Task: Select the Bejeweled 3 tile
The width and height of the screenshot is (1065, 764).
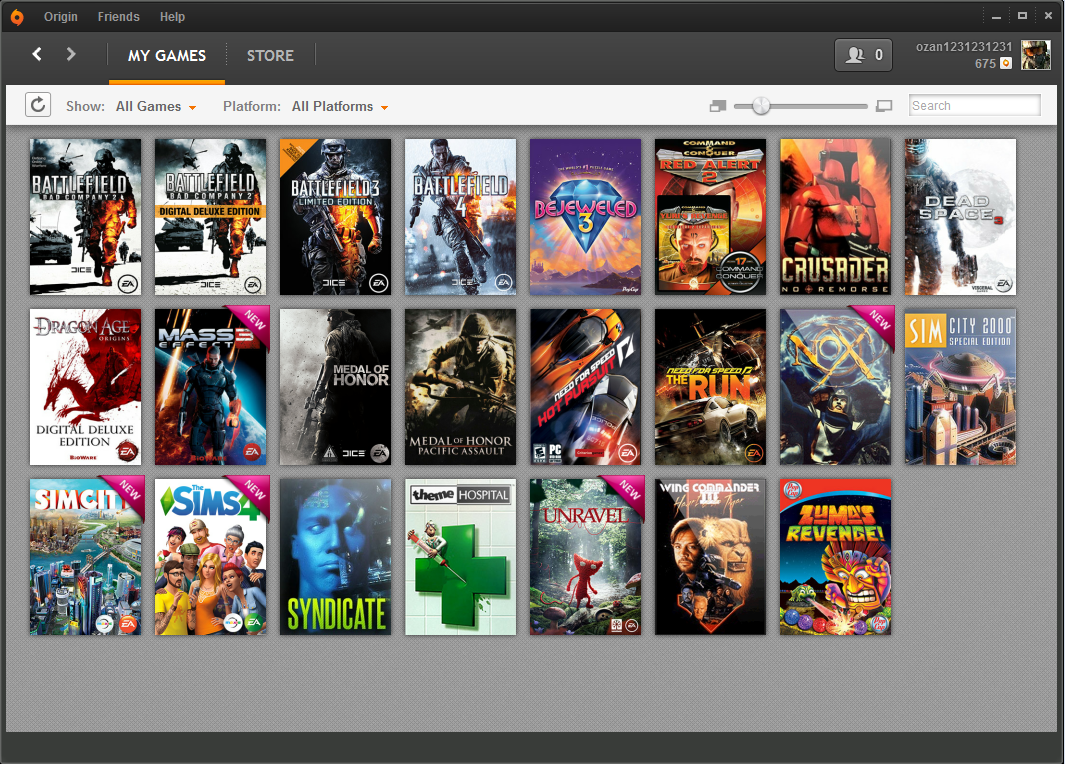Action: click(x=585, y=217)
